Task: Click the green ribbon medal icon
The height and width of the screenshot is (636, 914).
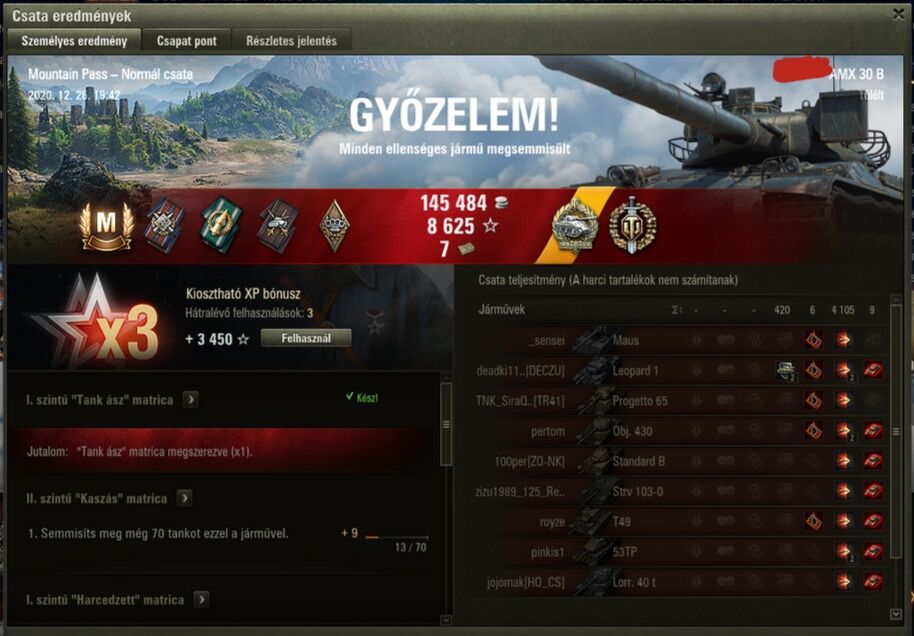Action: click(x=221, y=224)
